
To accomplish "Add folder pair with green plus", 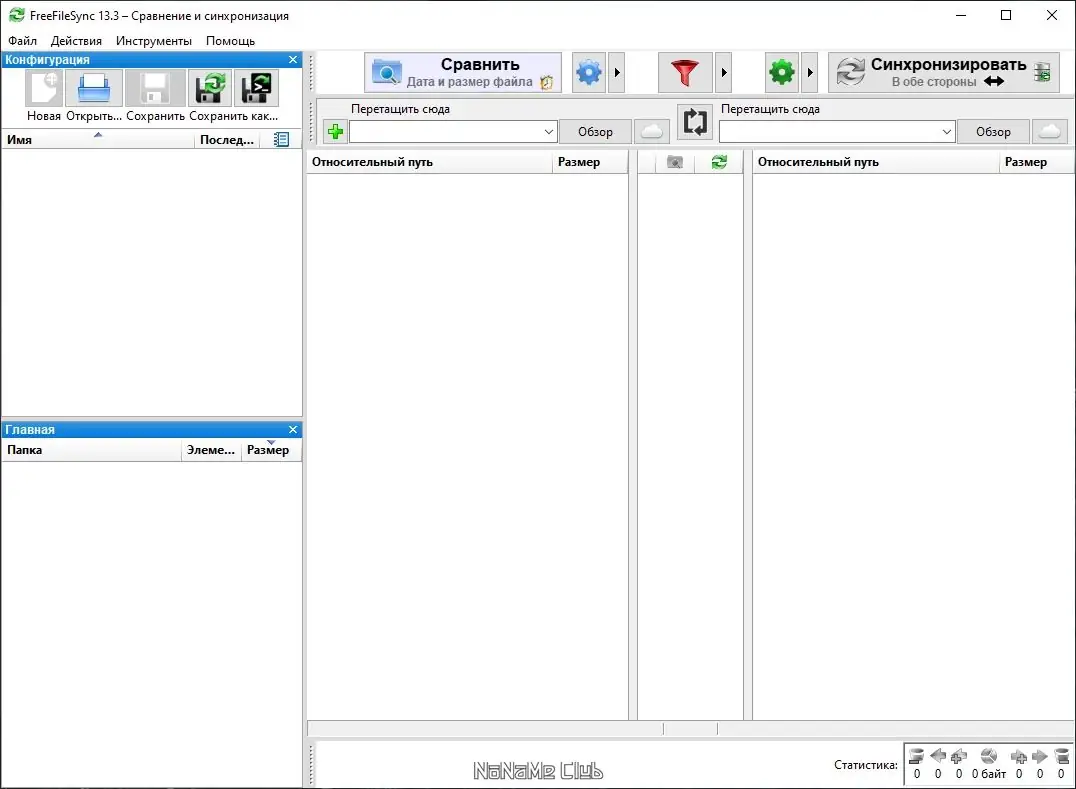I will point(336,131).
